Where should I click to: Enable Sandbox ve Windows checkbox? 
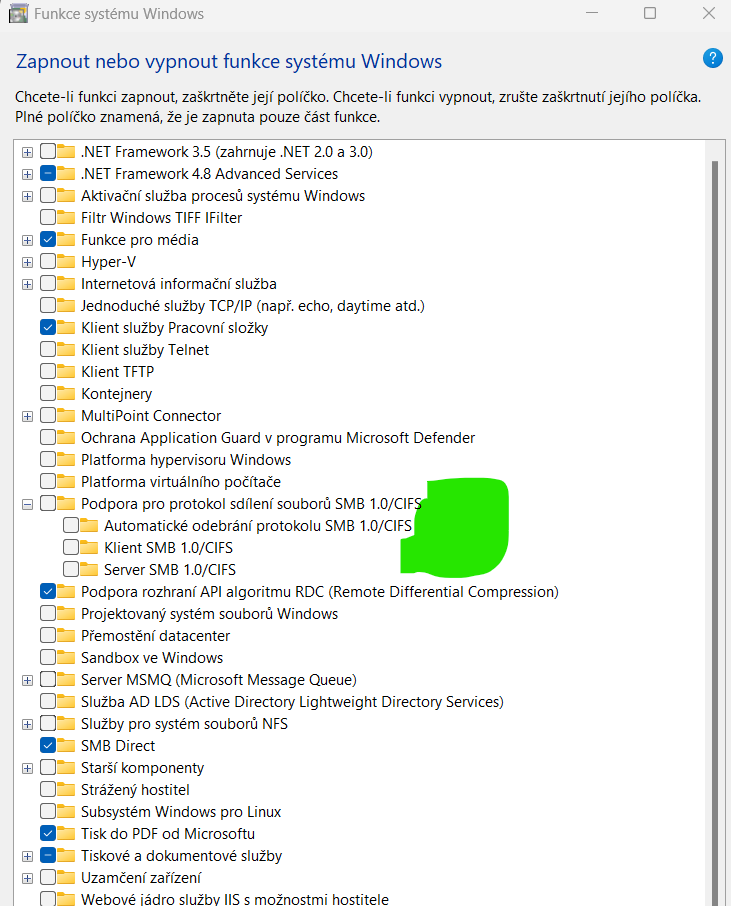click(x=48, y=657)
